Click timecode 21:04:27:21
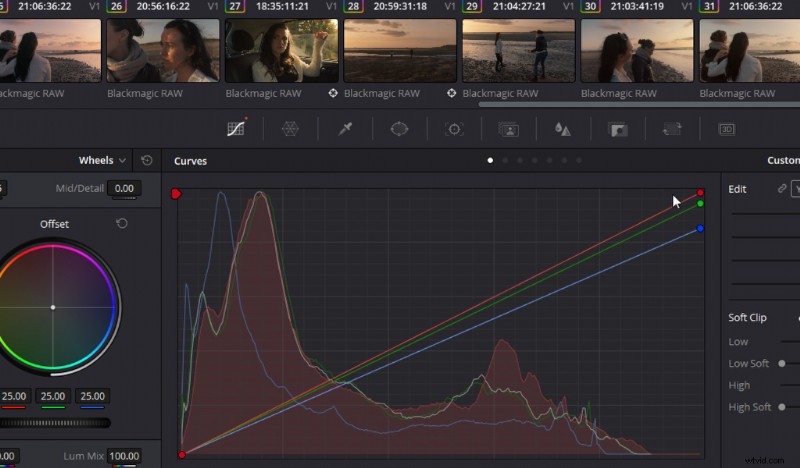Image resolution: width=800 pixels, height=468 pixels. point(519,6)
